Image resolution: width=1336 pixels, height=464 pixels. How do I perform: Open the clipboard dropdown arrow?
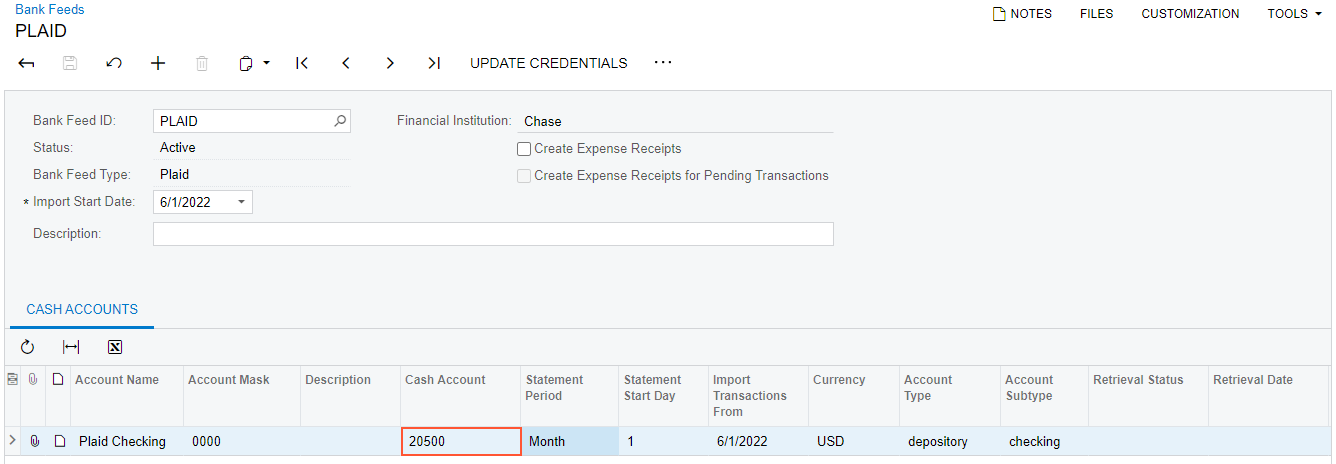(x=267, y=63)
